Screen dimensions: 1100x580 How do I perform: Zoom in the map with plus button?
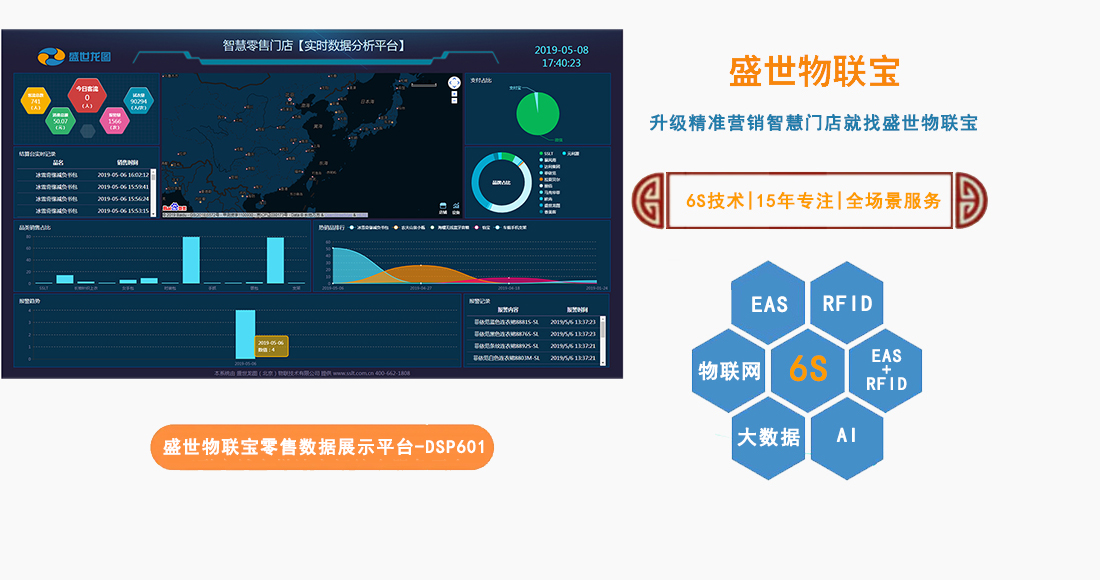click(454, 94)
